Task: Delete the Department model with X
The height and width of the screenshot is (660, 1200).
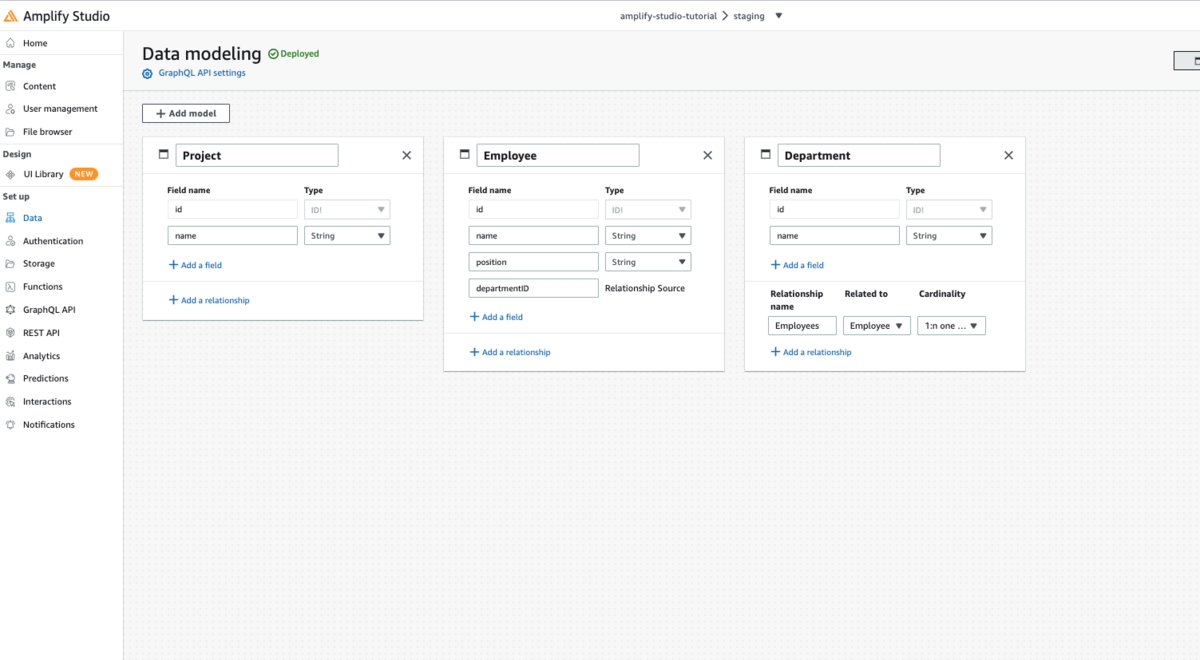Action: [1009, 156]
